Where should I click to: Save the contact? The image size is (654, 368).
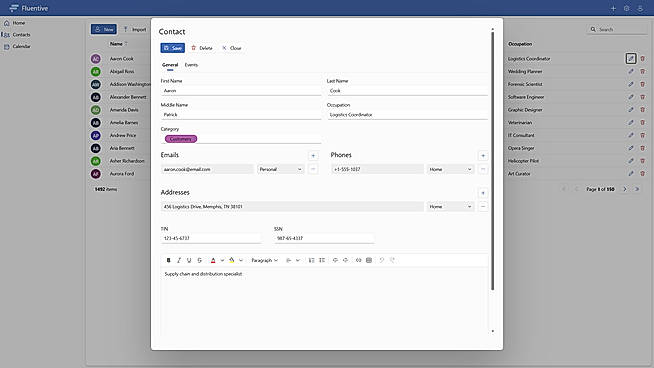173,48
